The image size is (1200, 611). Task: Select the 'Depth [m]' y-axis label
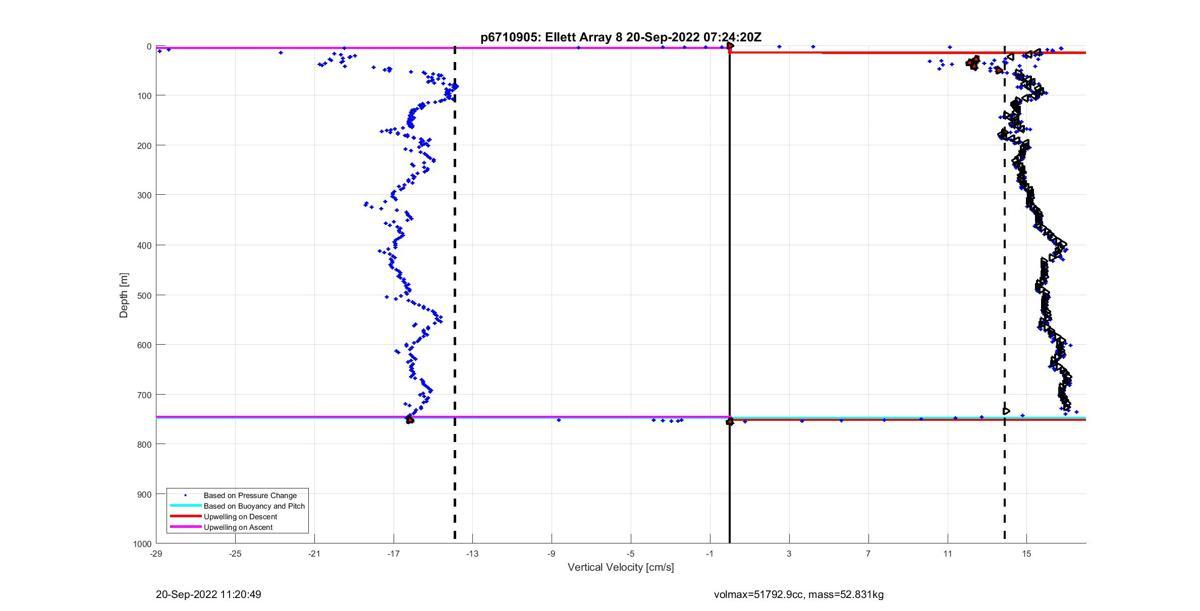[125, 295]
